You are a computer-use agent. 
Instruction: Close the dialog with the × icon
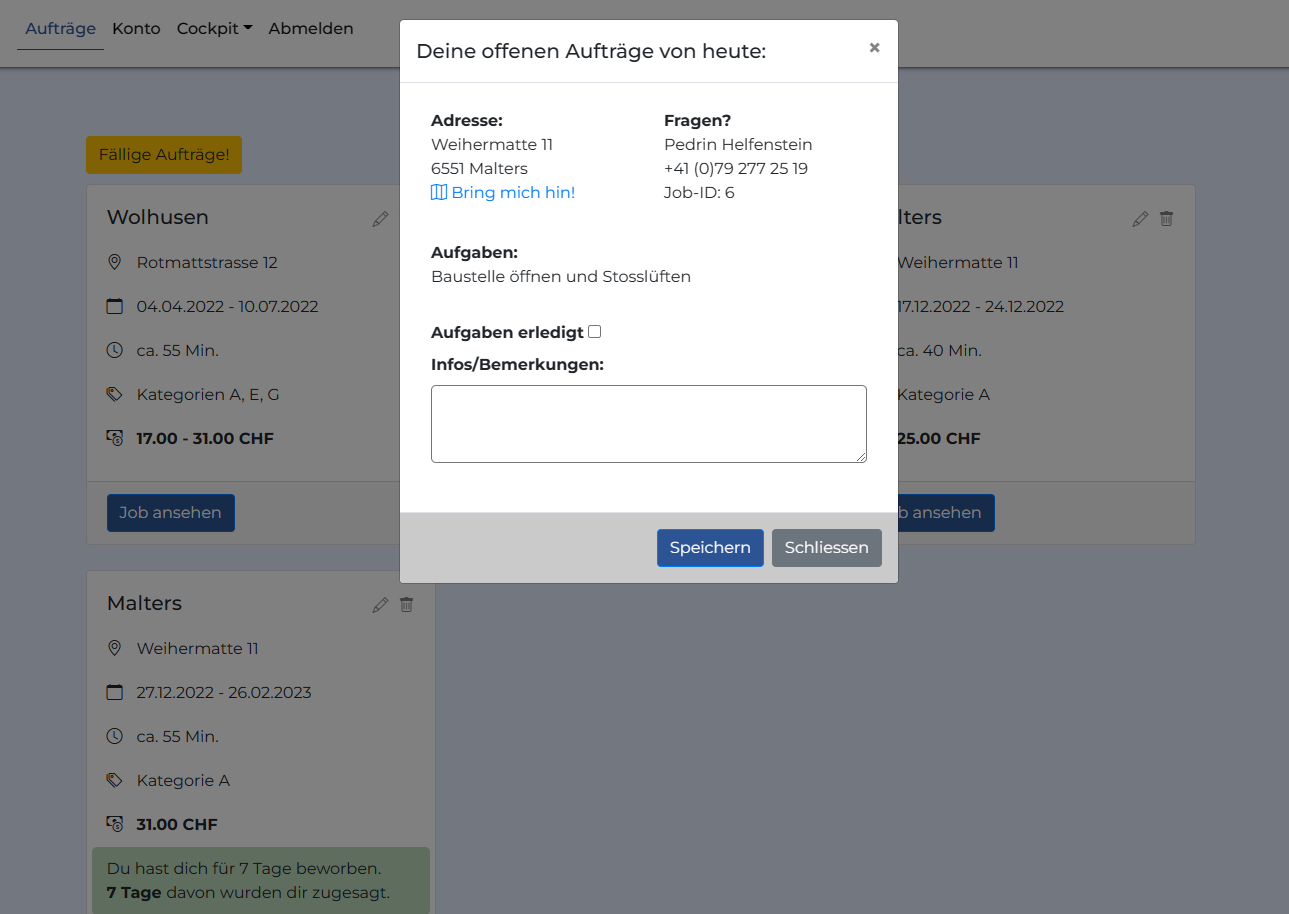pyautogui.click(x=874, y=48)
